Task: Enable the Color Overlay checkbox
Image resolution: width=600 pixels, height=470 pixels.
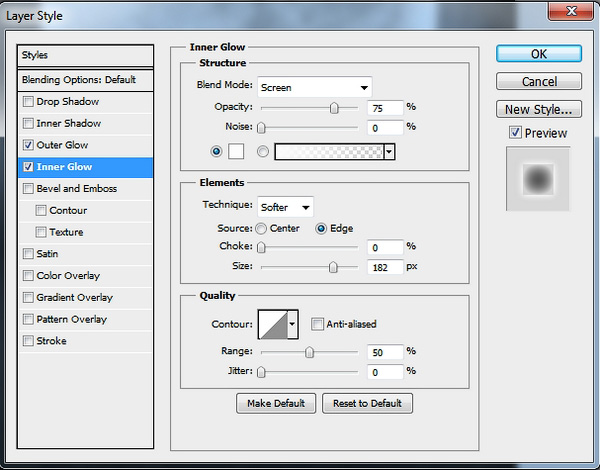Action: 28,275
